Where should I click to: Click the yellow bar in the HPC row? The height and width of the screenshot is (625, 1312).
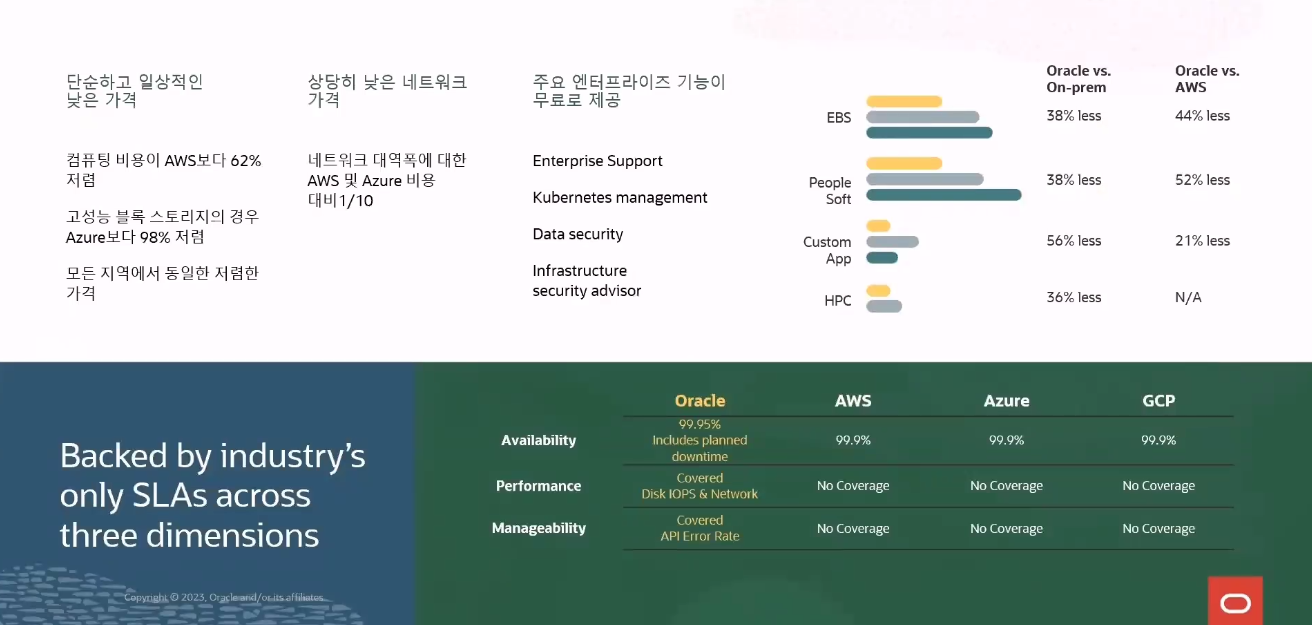[x=878, y=291]
